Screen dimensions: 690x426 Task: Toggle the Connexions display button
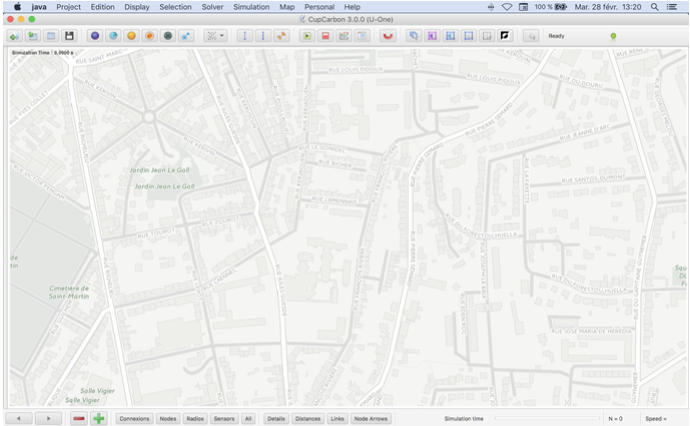pyautogui.click(x=134, y=418)
